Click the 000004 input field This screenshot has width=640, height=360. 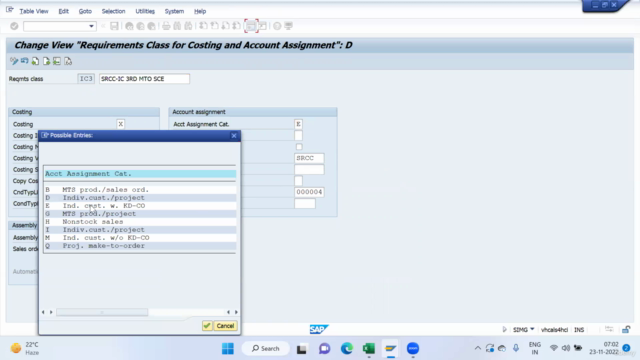pyautogui.click(x=309, y=192)
